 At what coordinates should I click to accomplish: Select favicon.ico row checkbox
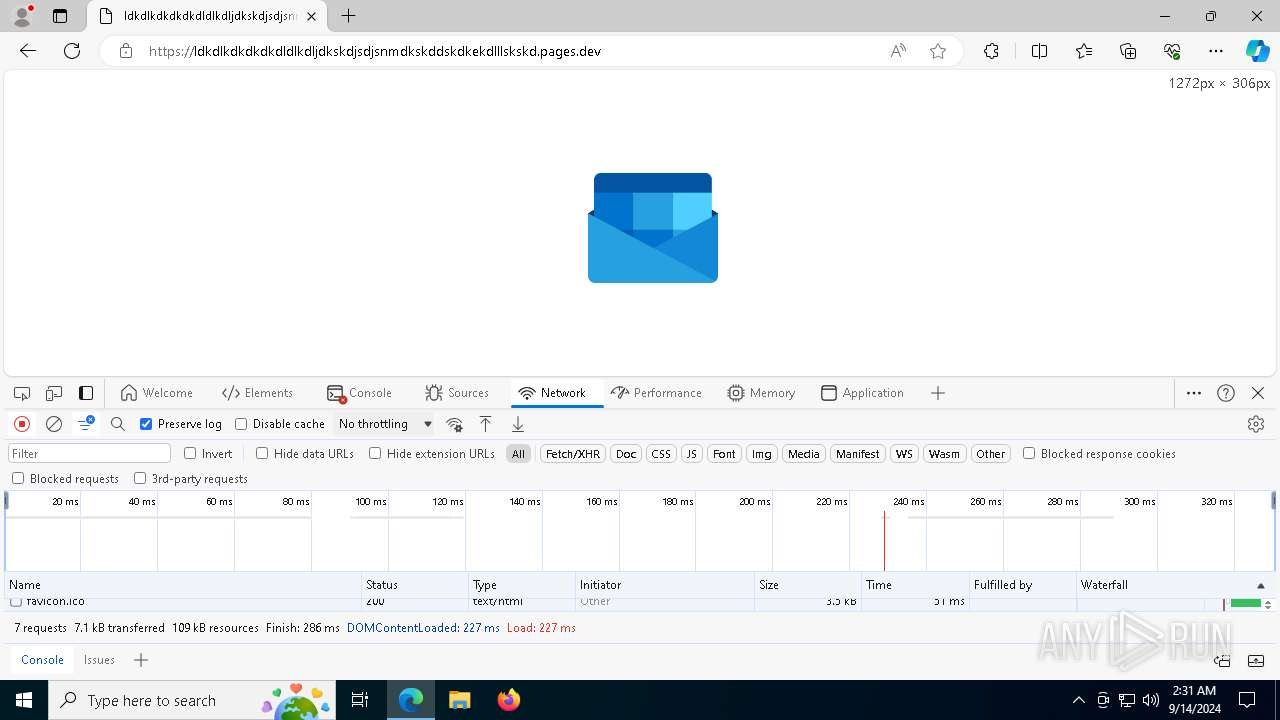(x=16, y=602)
